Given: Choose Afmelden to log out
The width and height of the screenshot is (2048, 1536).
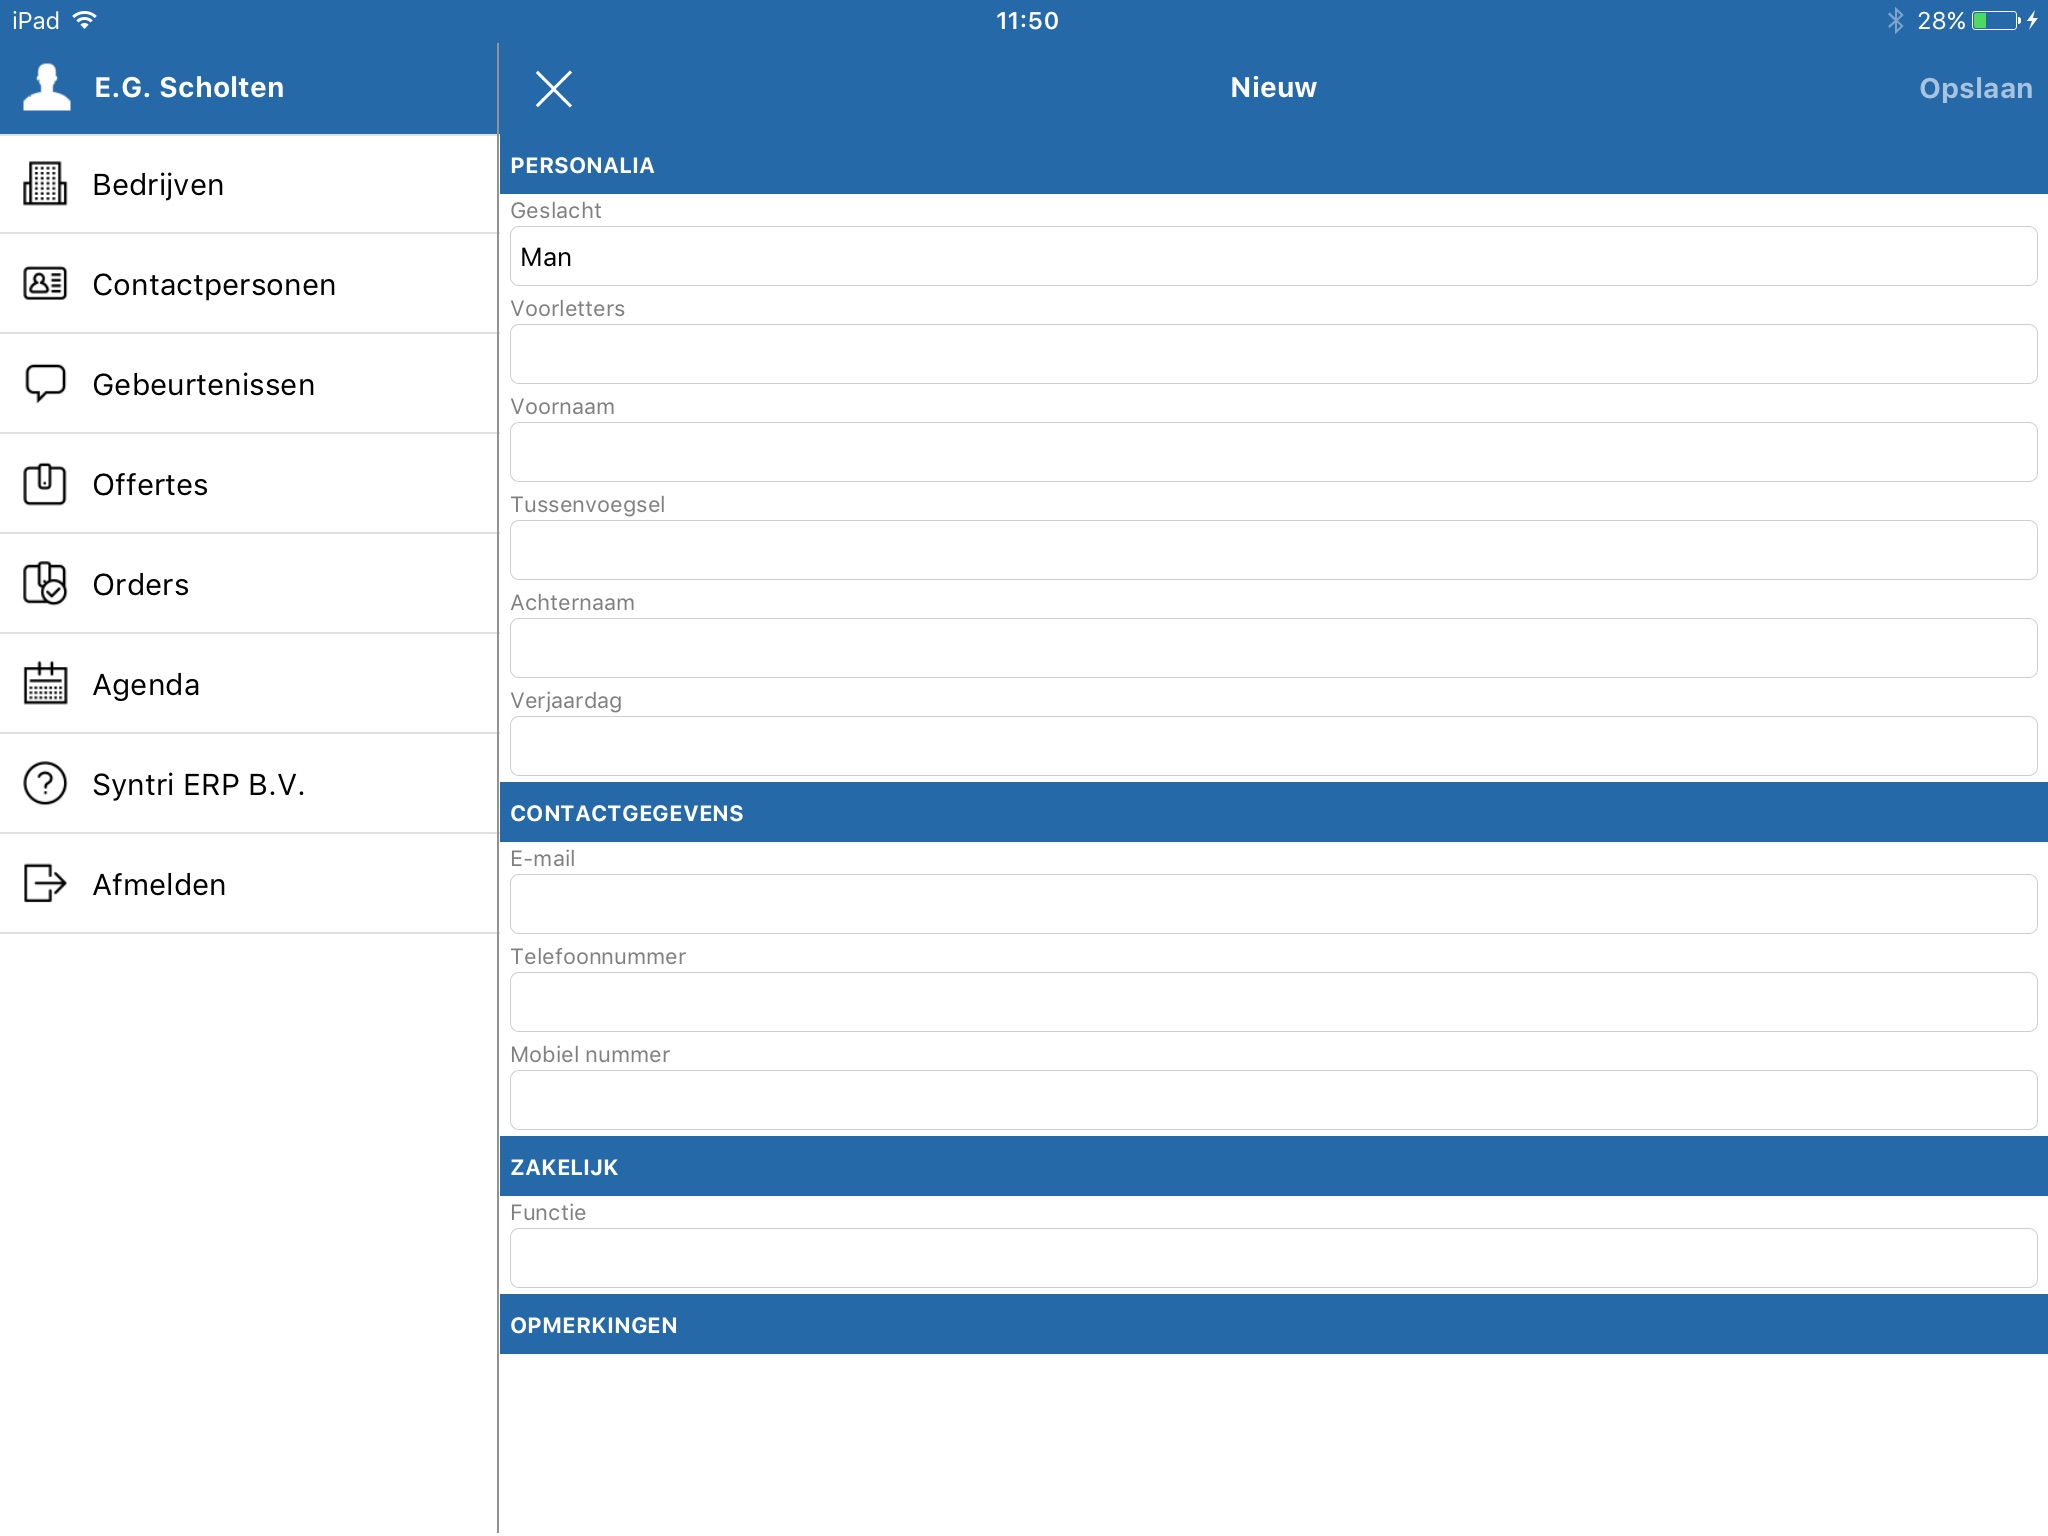Looking at the screenshot, I should 249,884.
